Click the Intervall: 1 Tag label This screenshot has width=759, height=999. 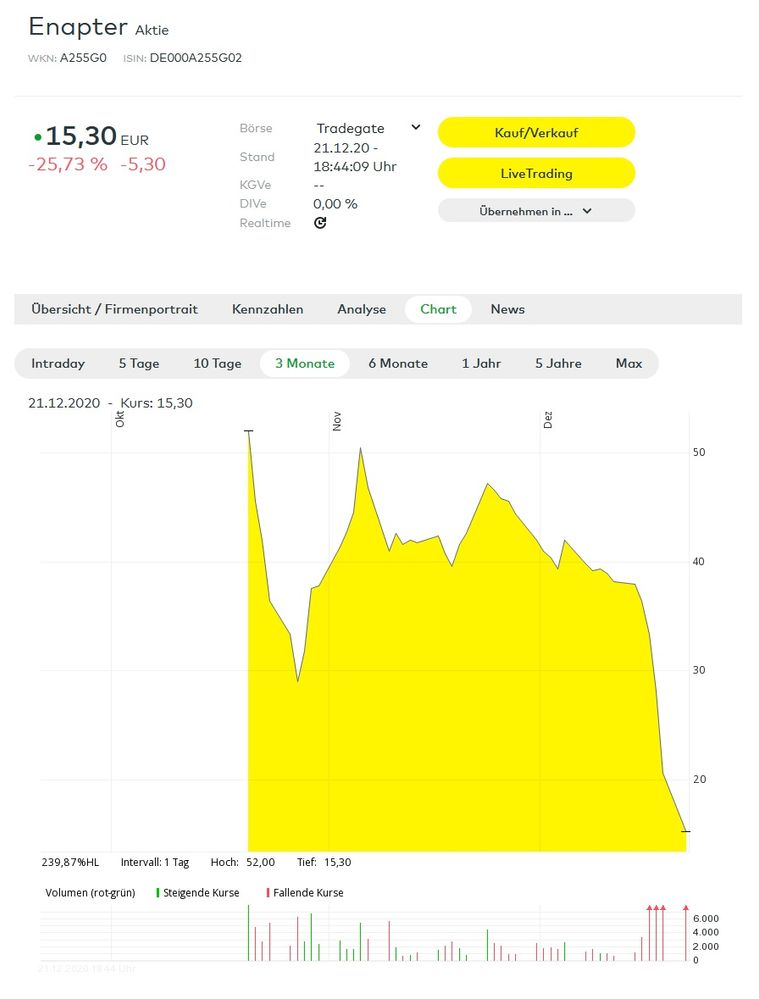click(155, 862)
